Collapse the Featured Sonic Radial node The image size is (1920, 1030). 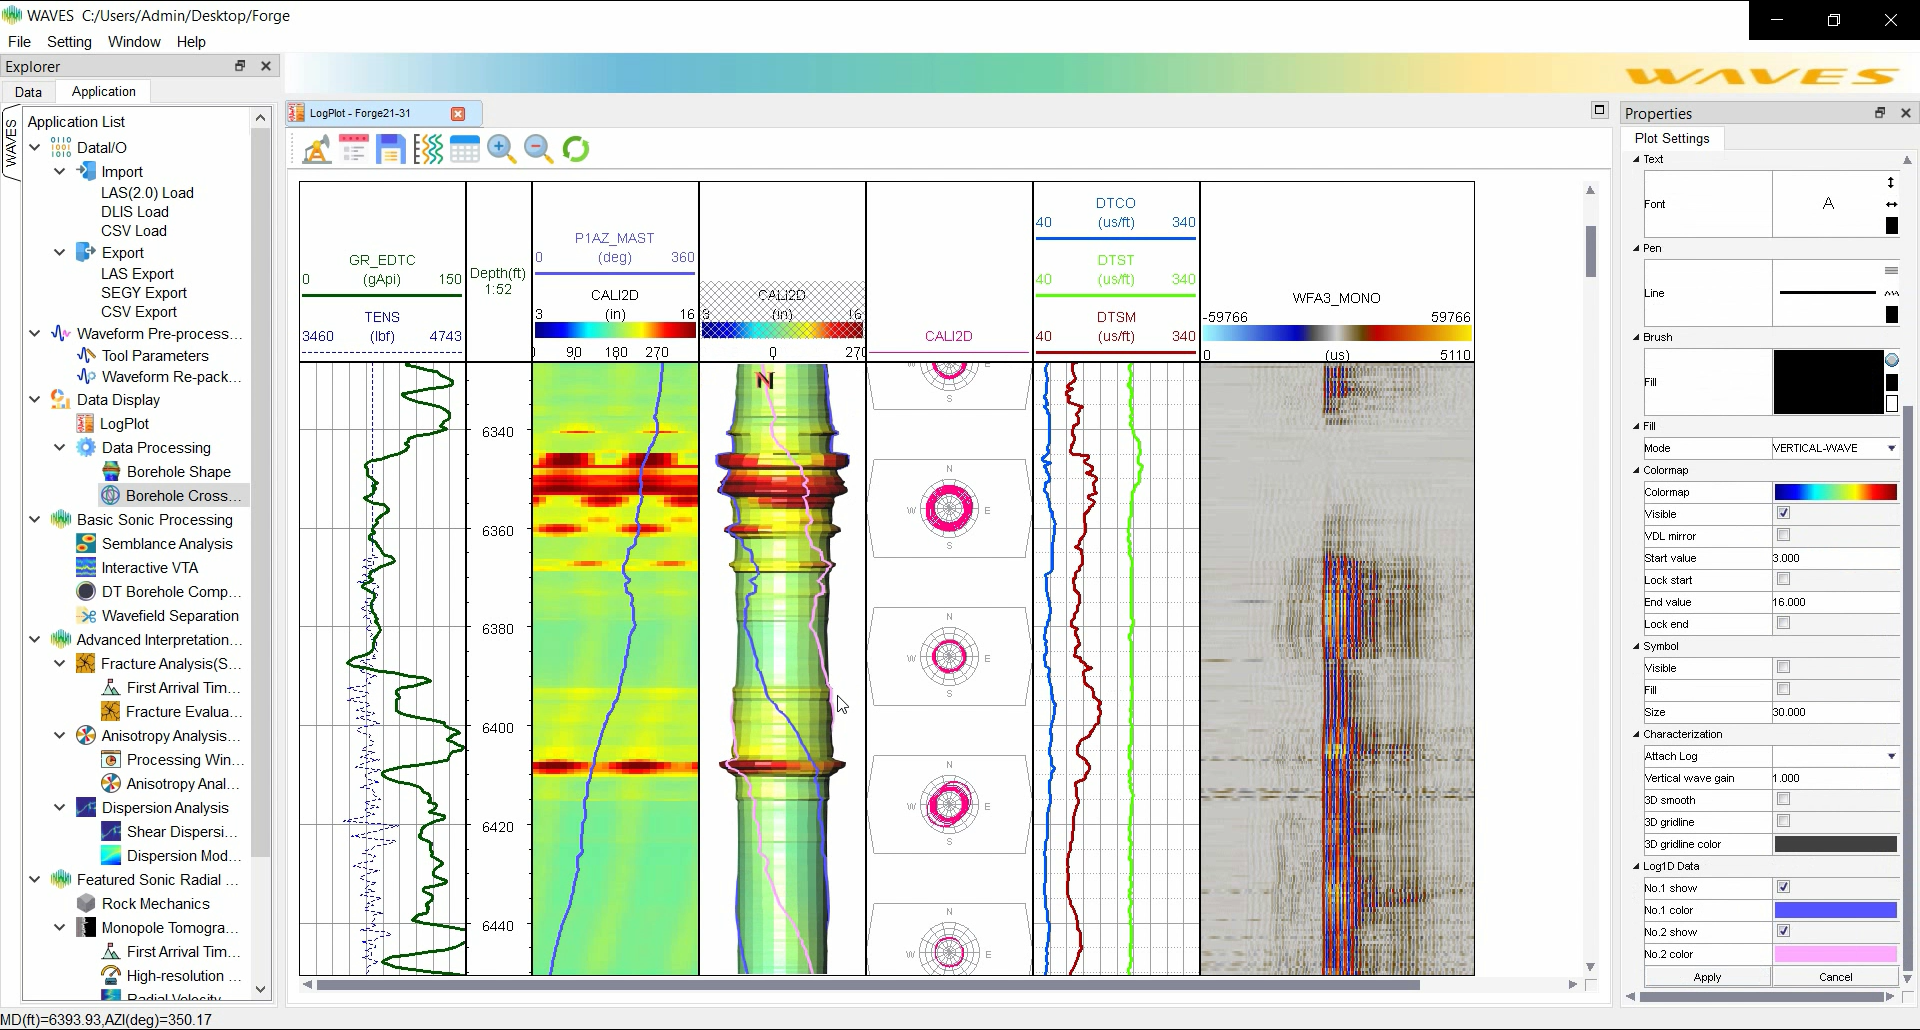[x=35, y=879]
